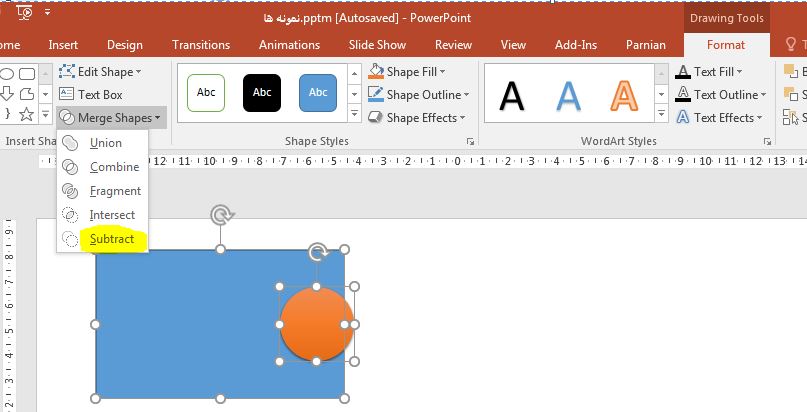Click the Start From Beginning quick access icon

click(x=25, y=11)
